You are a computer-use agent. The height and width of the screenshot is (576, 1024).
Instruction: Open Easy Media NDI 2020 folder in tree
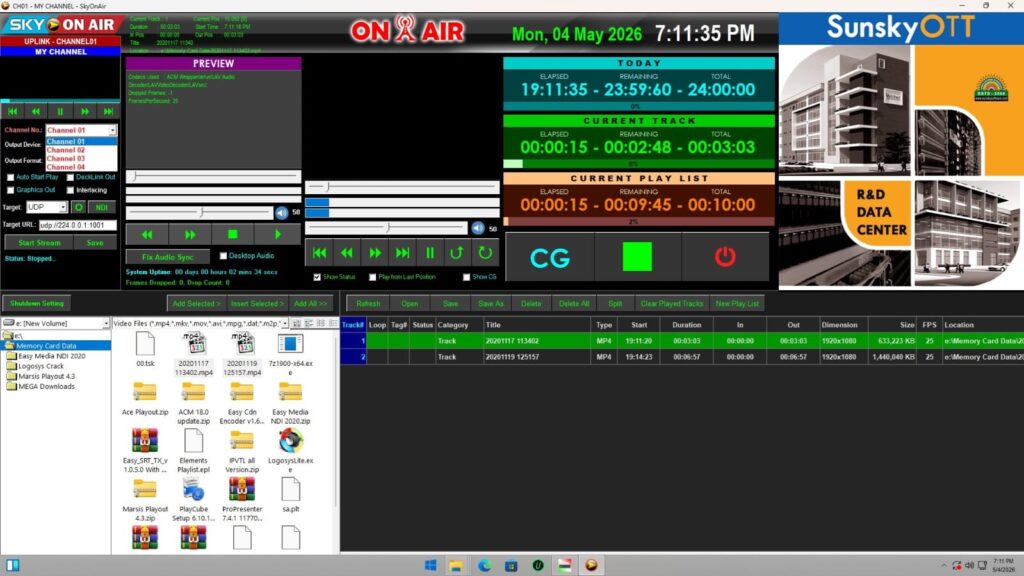(52, 356)
